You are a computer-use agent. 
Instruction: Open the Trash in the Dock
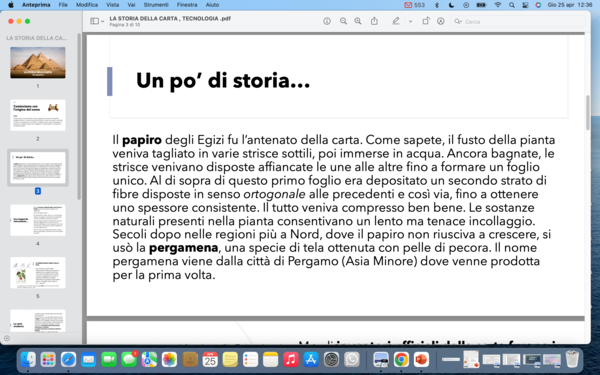click(x=572, y=359)
